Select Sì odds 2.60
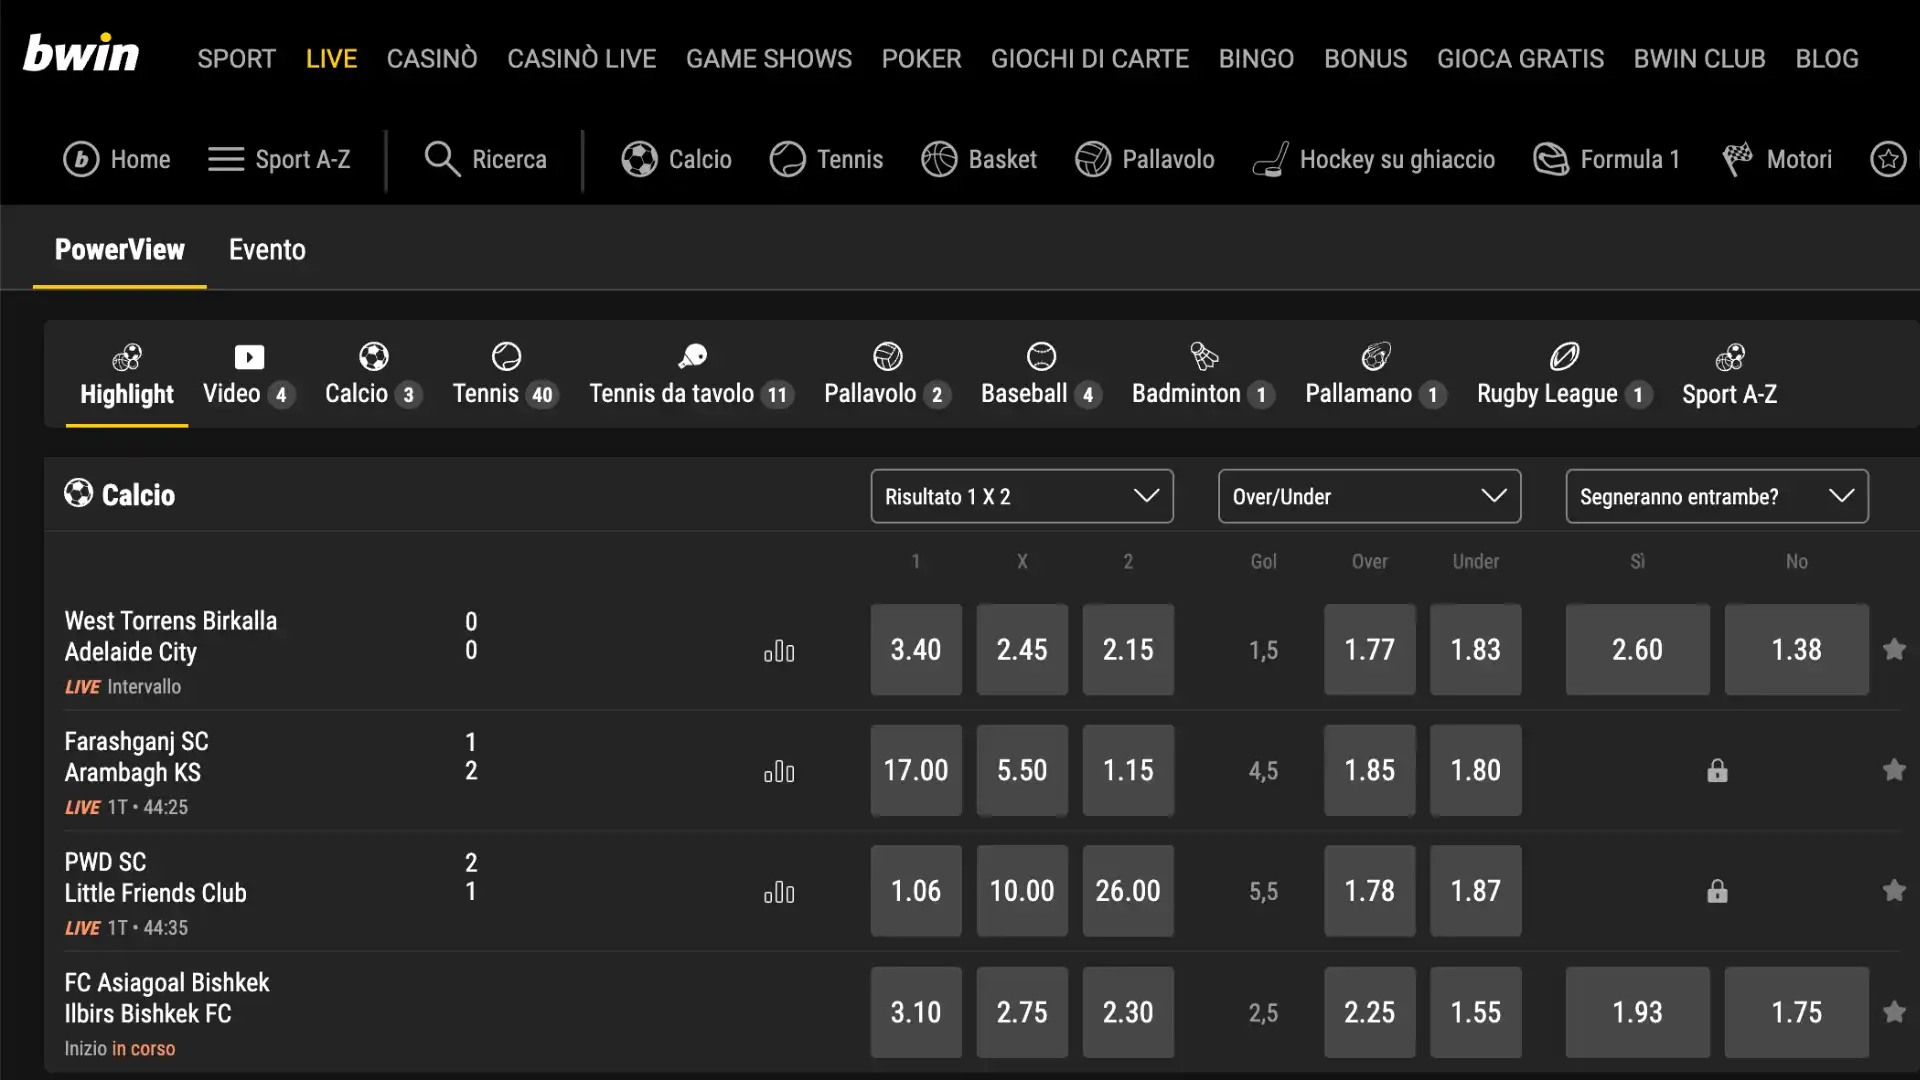The height and width of the screenshot is (1080, 1920). coord(1637,650)
